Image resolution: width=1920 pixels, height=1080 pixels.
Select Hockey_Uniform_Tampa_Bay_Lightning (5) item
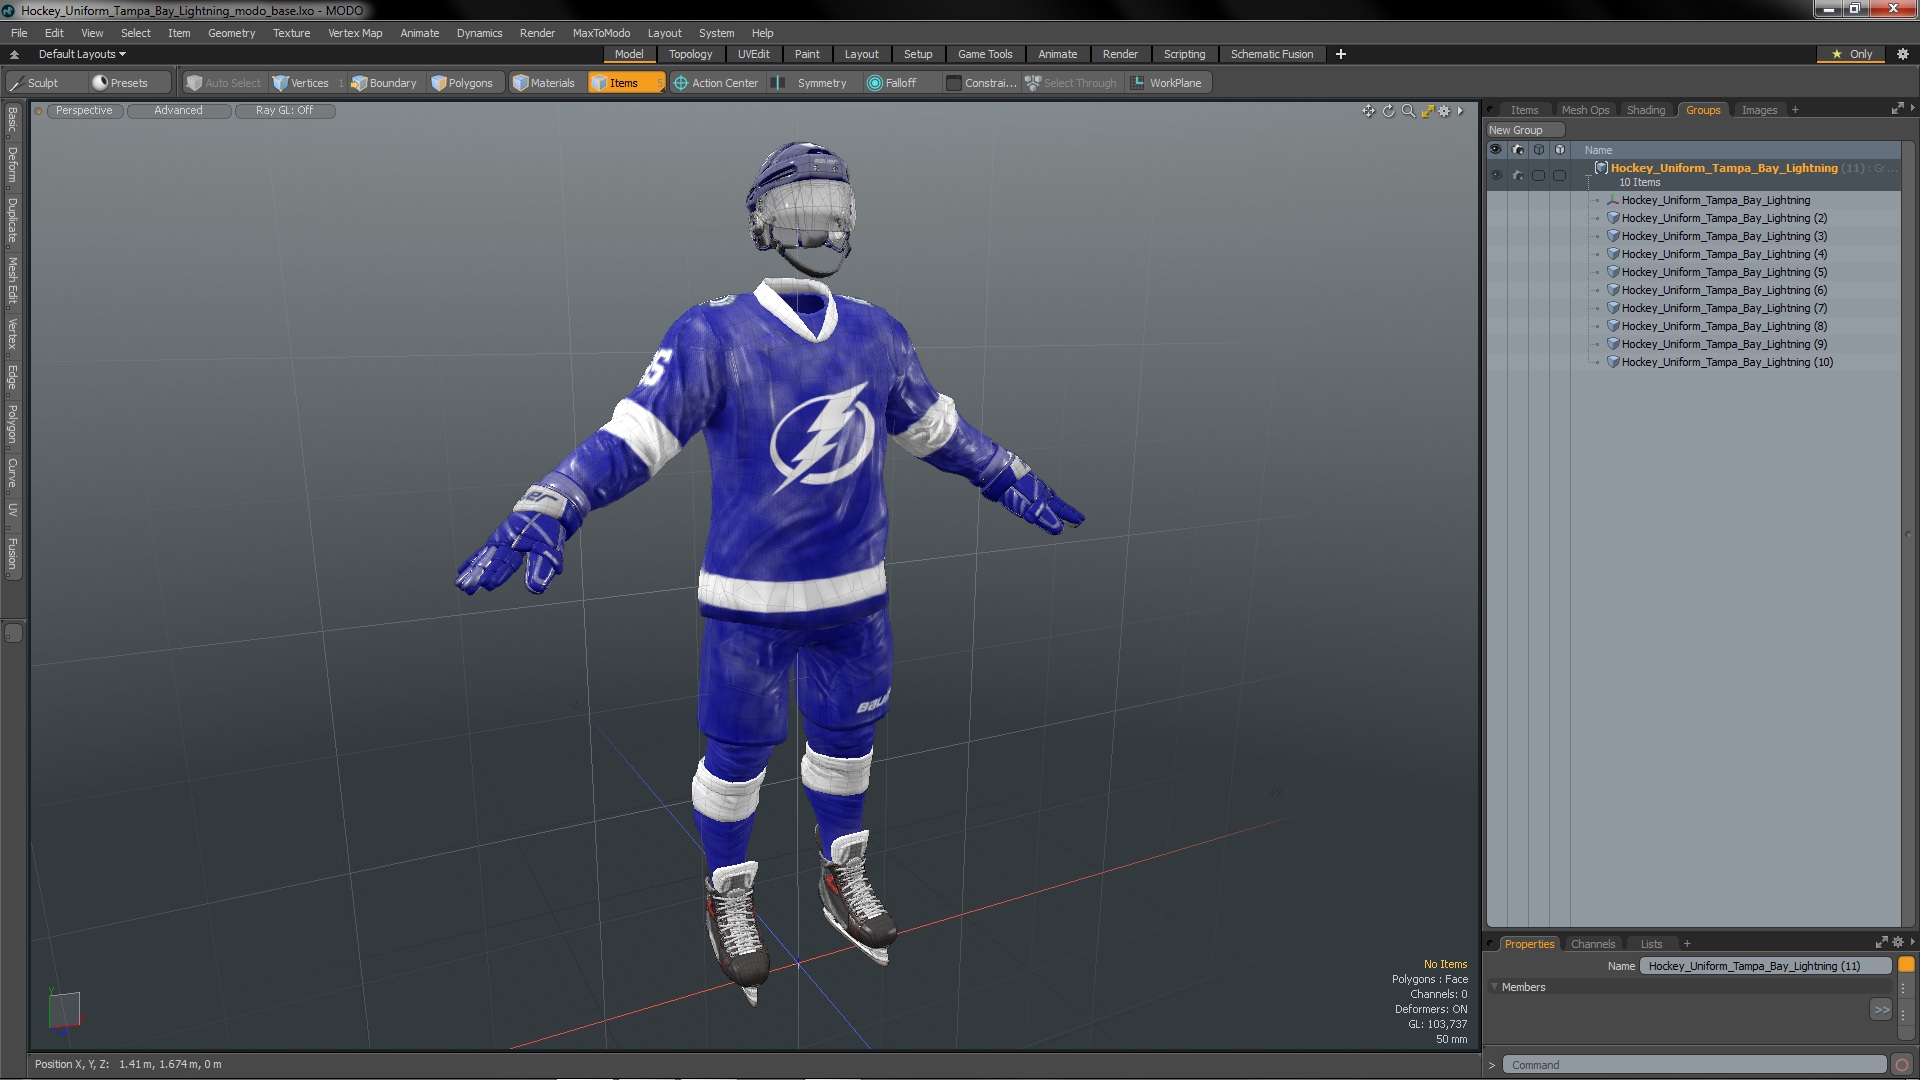tap(1724, 272)
